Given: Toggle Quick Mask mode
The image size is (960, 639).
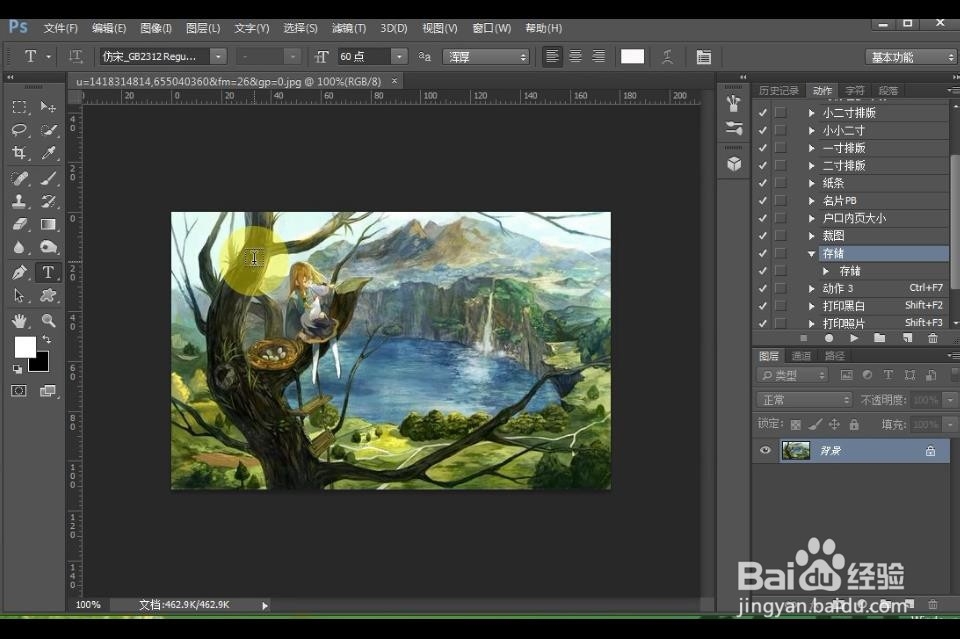Looking at the screenshot, I should point(19,390).
